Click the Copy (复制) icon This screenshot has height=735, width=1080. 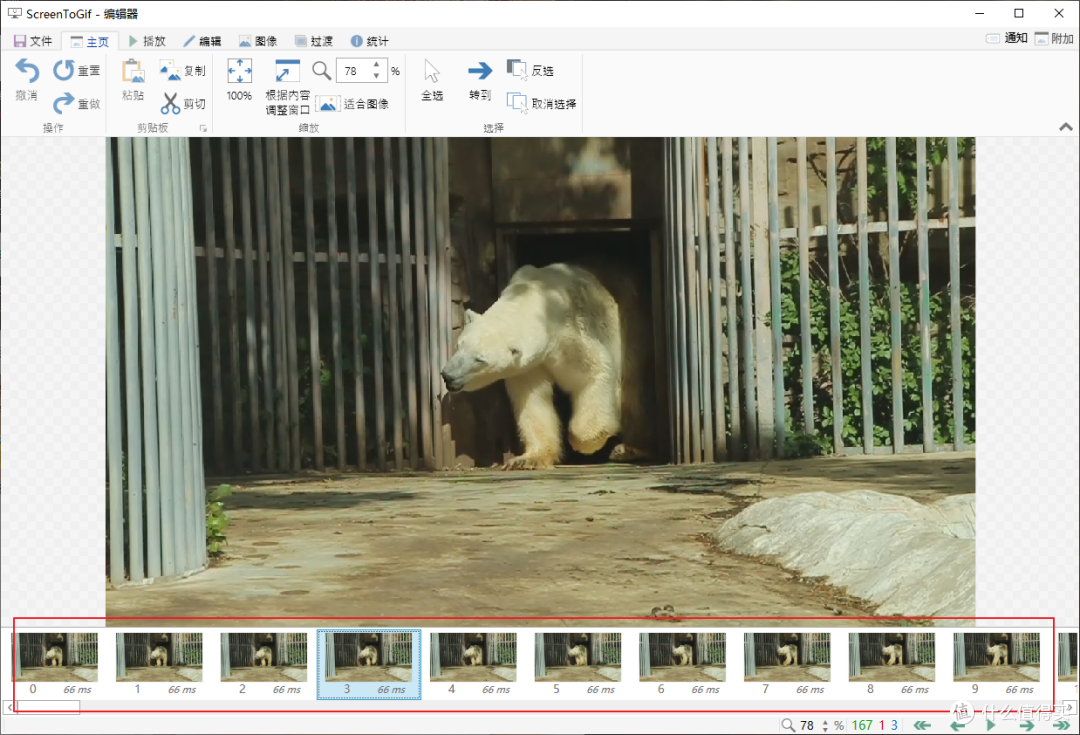click(x=170, y=70)
